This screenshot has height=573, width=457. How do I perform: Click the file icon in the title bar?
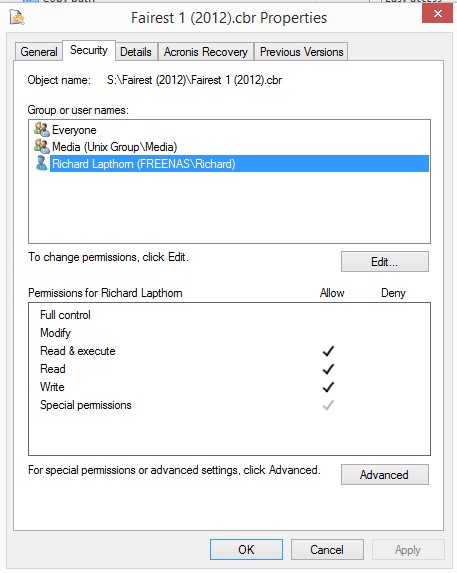[17, 18]
